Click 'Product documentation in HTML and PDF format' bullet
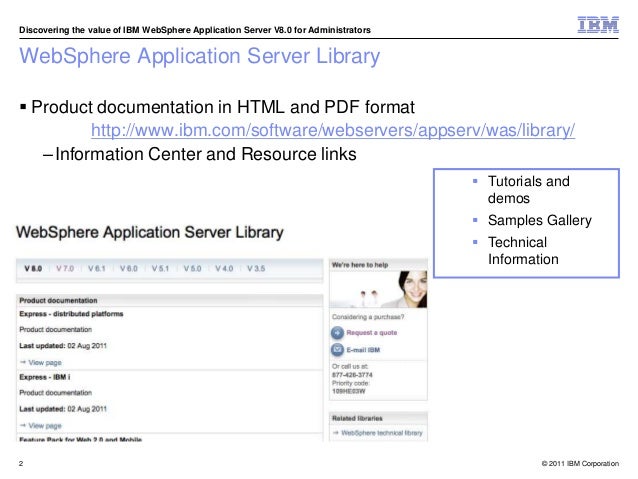Screen dimensions: 638x479 click(223, 107)
